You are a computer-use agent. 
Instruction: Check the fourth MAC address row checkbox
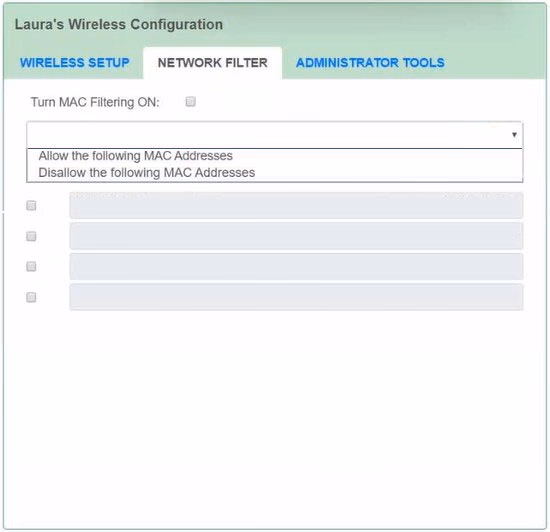[x=31, y=297]
